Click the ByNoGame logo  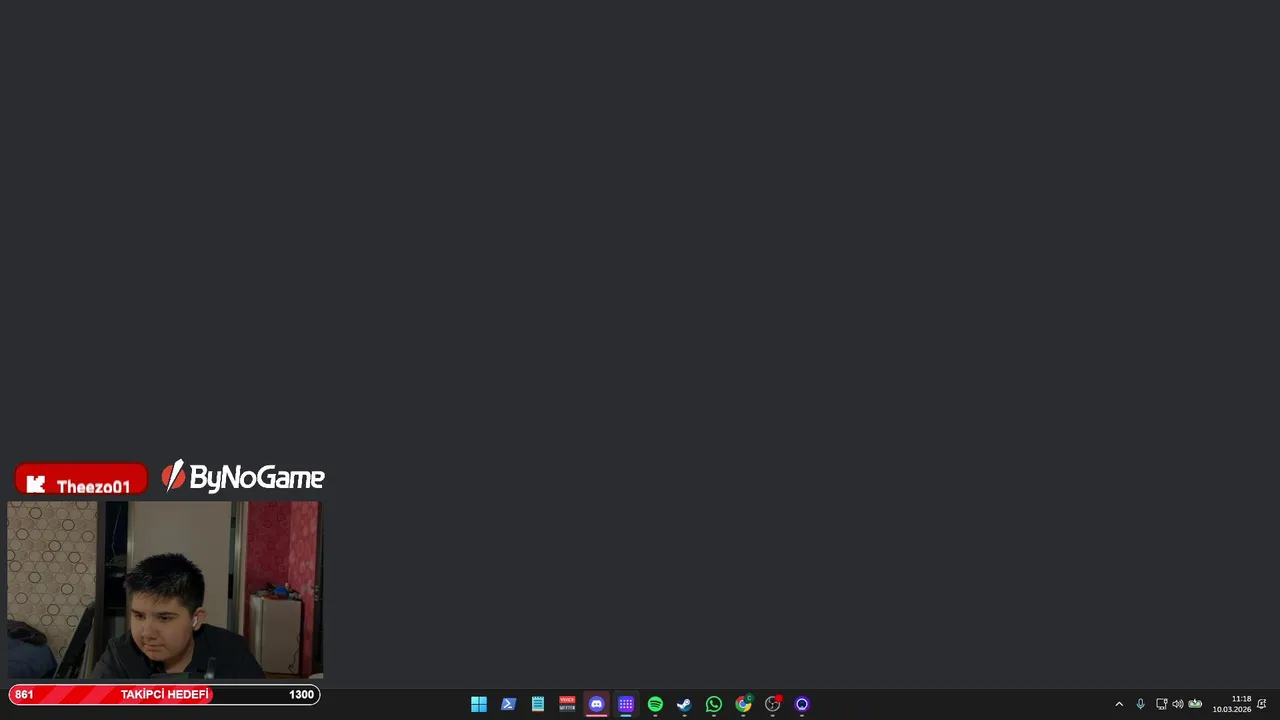[x=243, y=477]
